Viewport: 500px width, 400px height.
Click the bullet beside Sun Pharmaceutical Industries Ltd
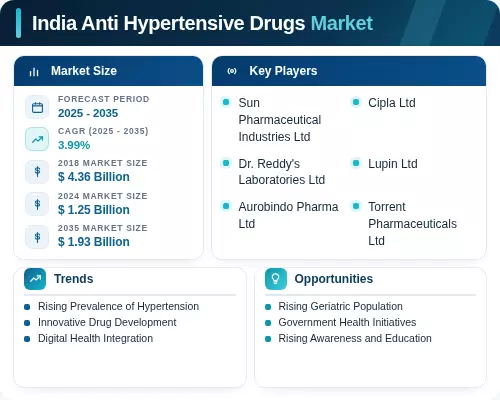[226, 102]
